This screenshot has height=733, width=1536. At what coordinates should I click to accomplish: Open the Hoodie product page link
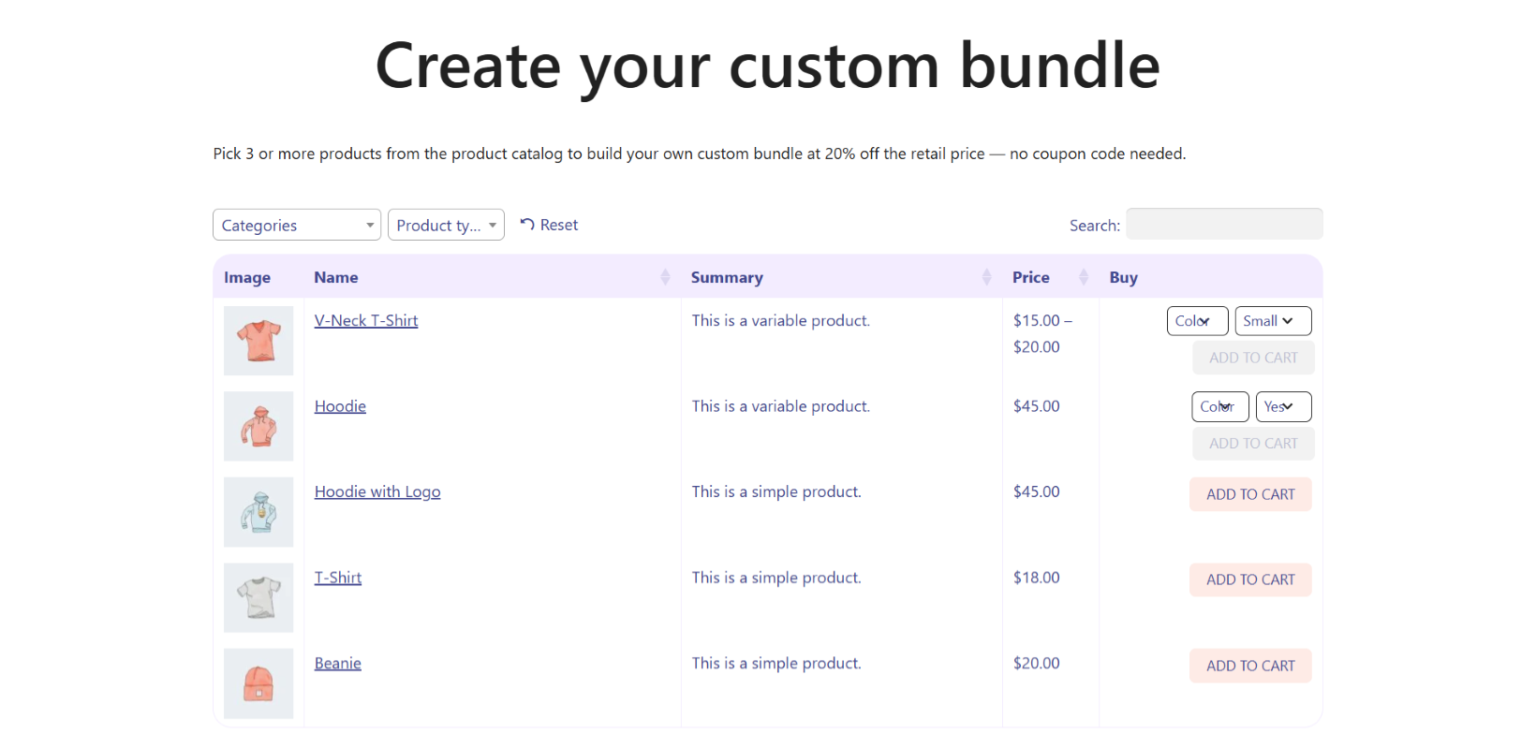coord(340,405)
